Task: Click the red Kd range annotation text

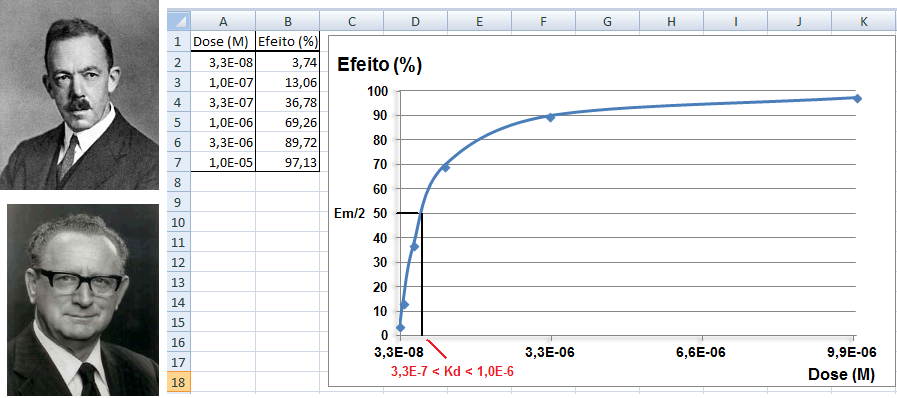Action: 452,371
